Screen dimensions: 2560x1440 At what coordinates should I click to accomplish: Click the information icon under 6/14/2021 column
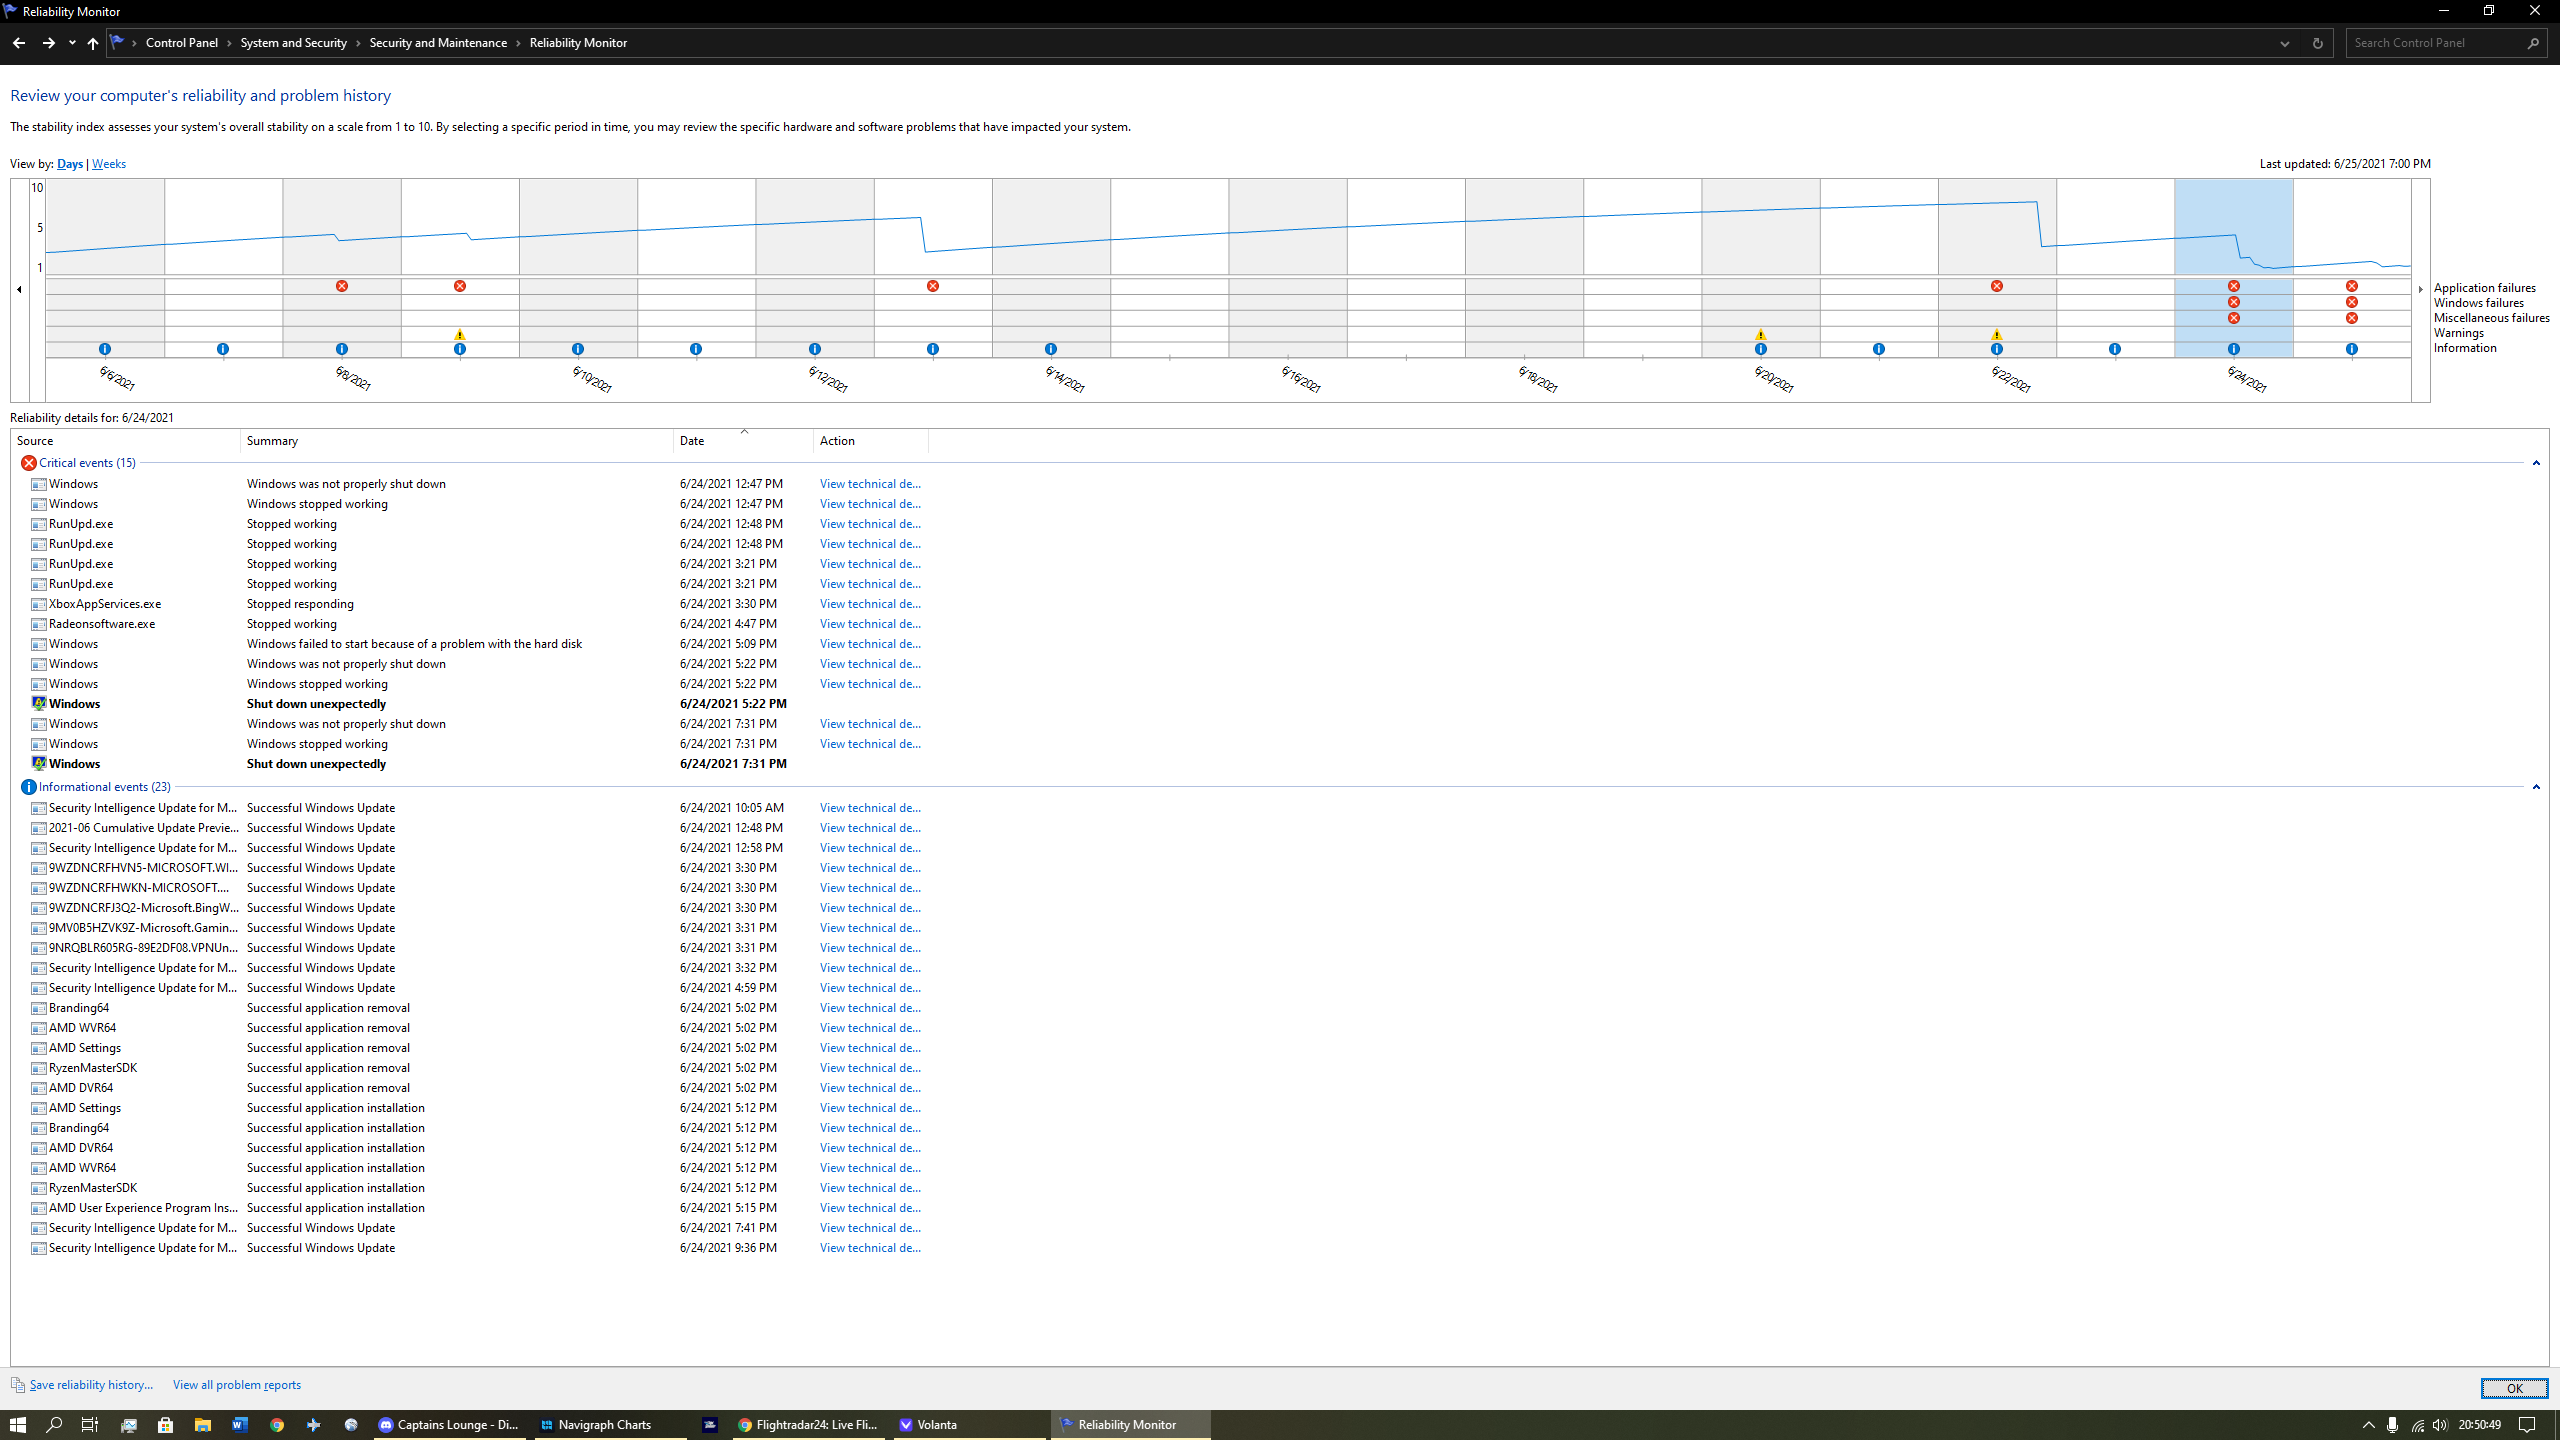click(x=1051, y=349)
